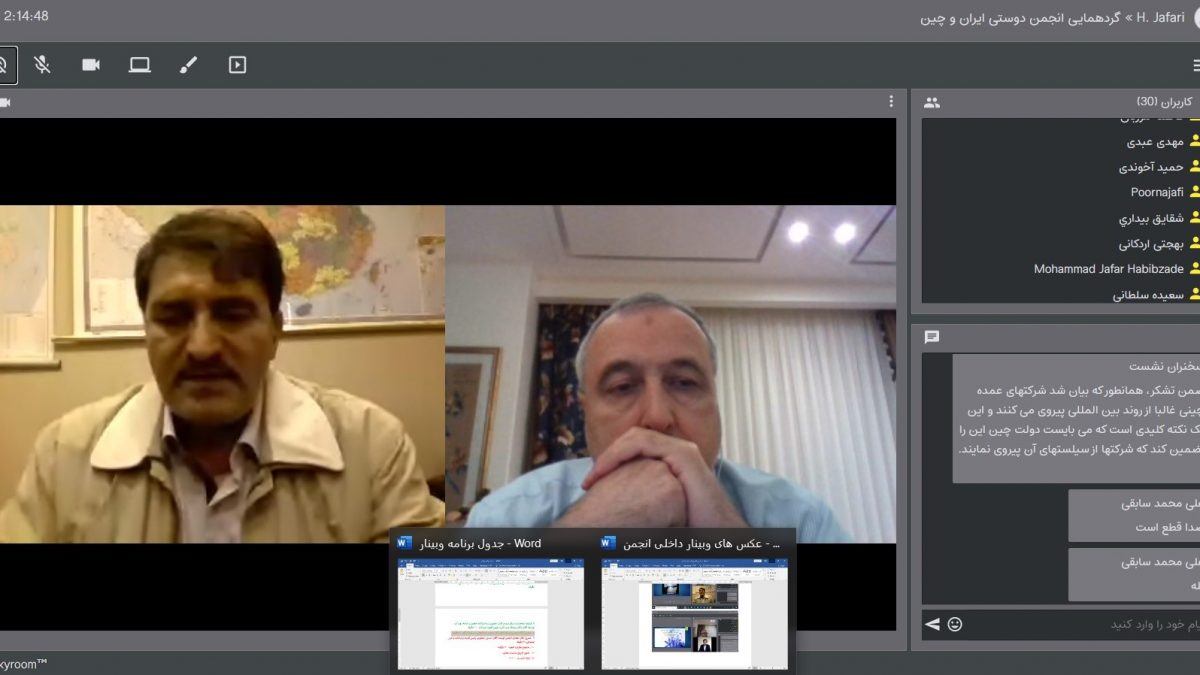Click the room title گردهمایی انجمن دوستی ایران و چین
1200x675 pixels.
(1022, 18)
